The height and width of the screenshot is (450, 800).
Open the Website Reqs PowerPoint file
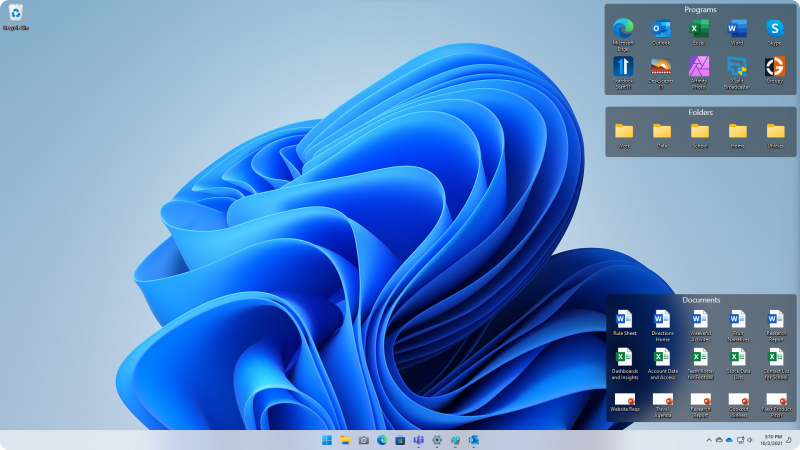point(624,400)
